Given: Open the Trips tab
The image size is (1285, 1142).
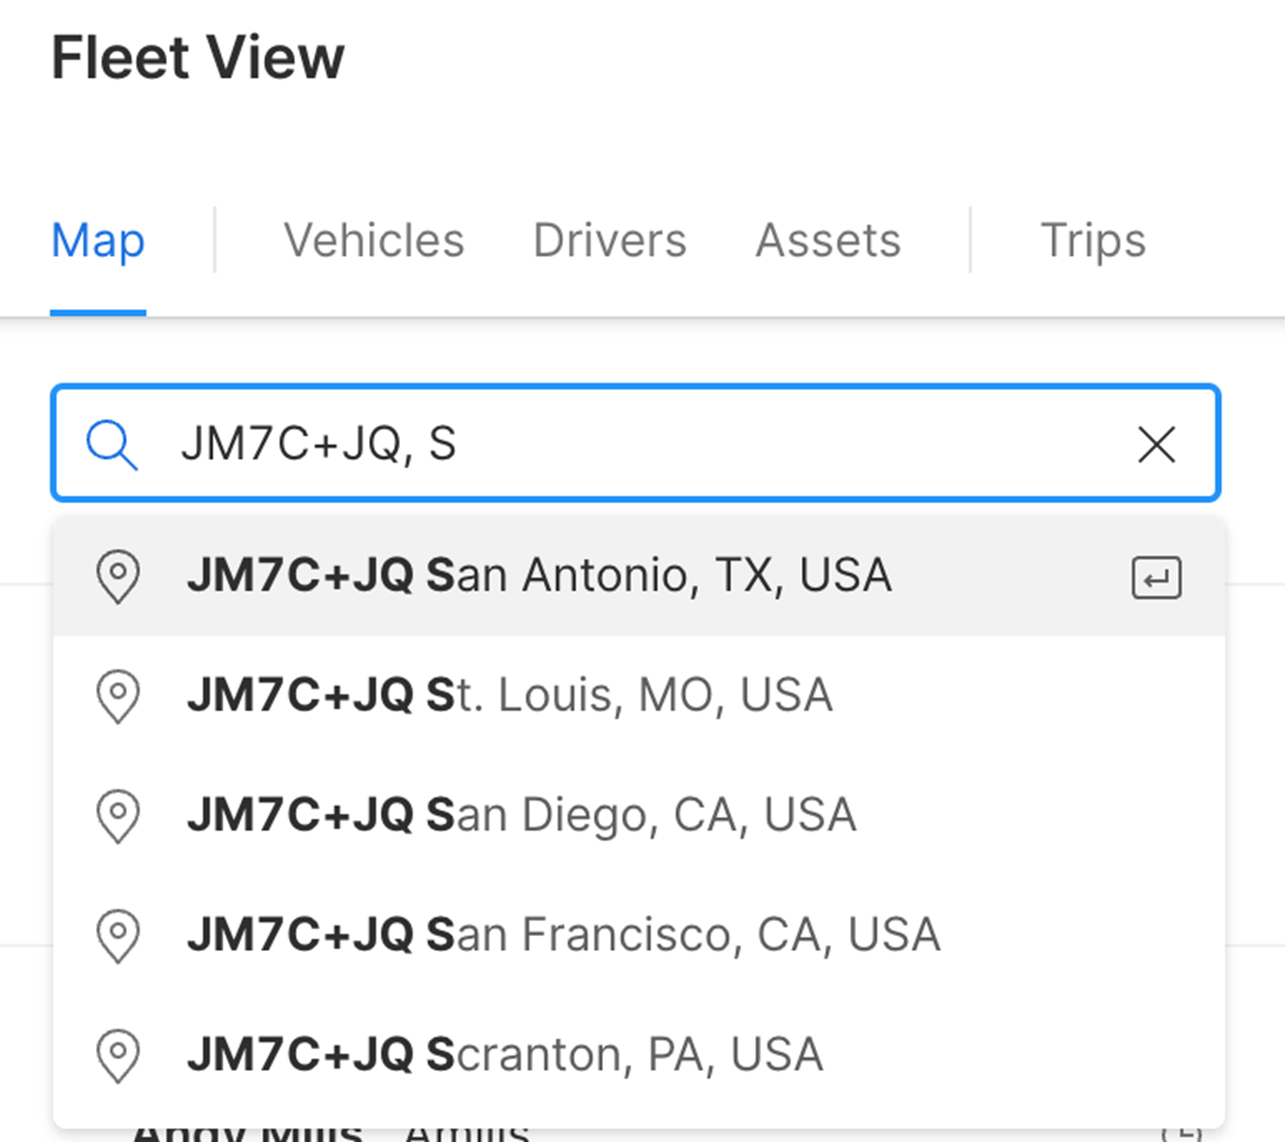Looking at the screenshot, I should (1093, 241).
